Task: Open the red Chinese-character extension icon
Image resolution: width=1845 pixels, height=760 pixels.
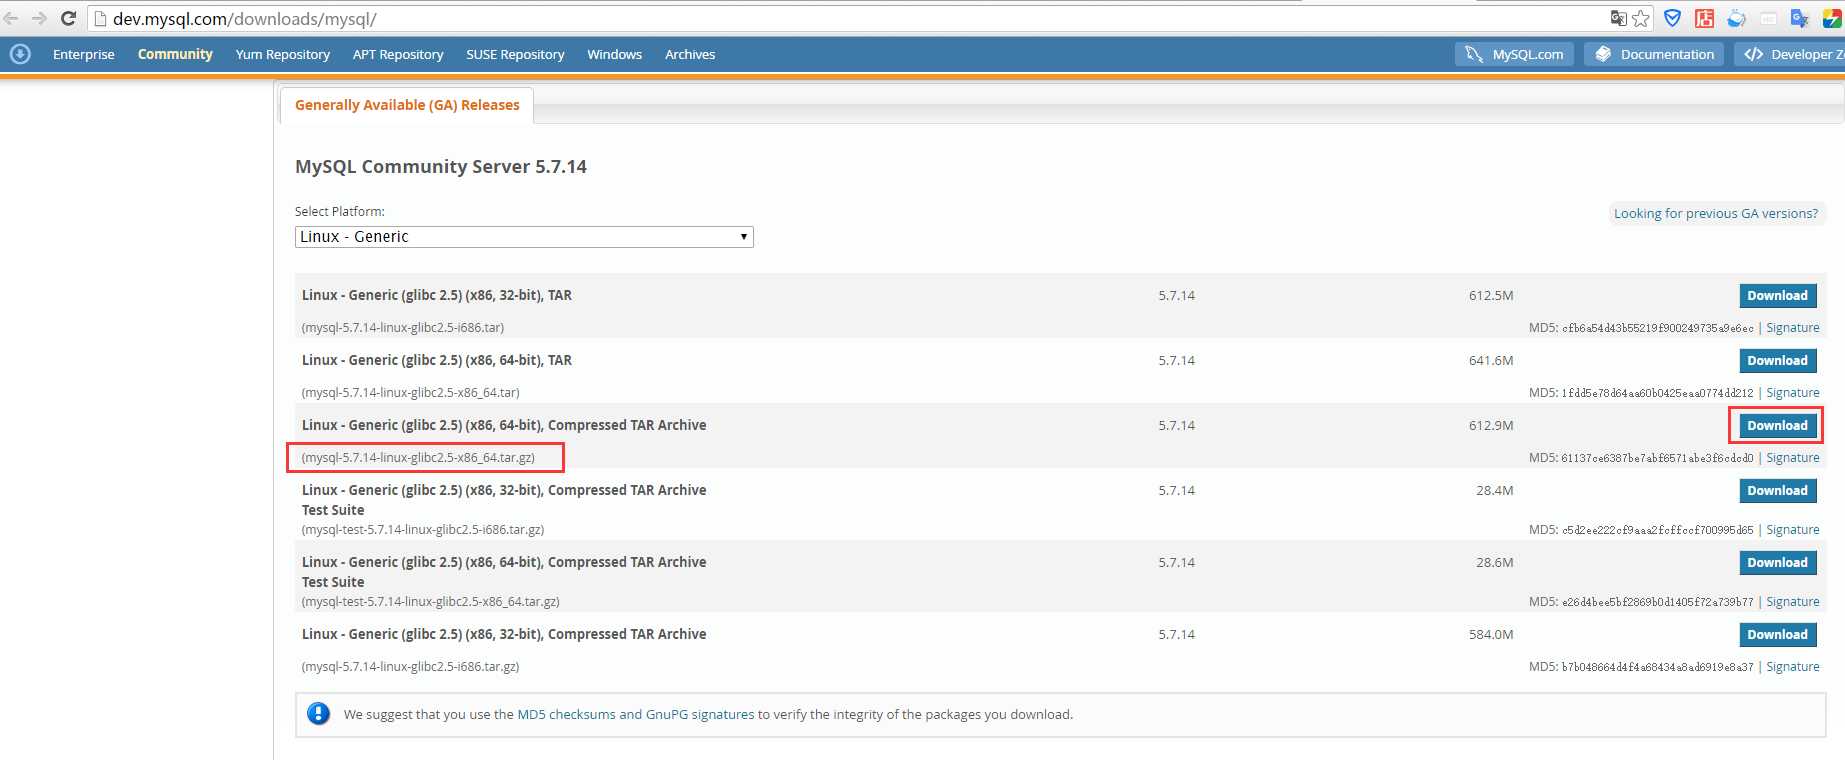Action: point(1704,18)
